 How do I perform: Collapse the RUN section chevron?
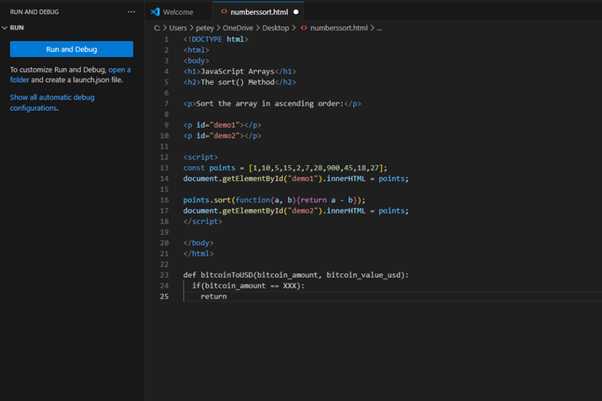click(5, 28)
